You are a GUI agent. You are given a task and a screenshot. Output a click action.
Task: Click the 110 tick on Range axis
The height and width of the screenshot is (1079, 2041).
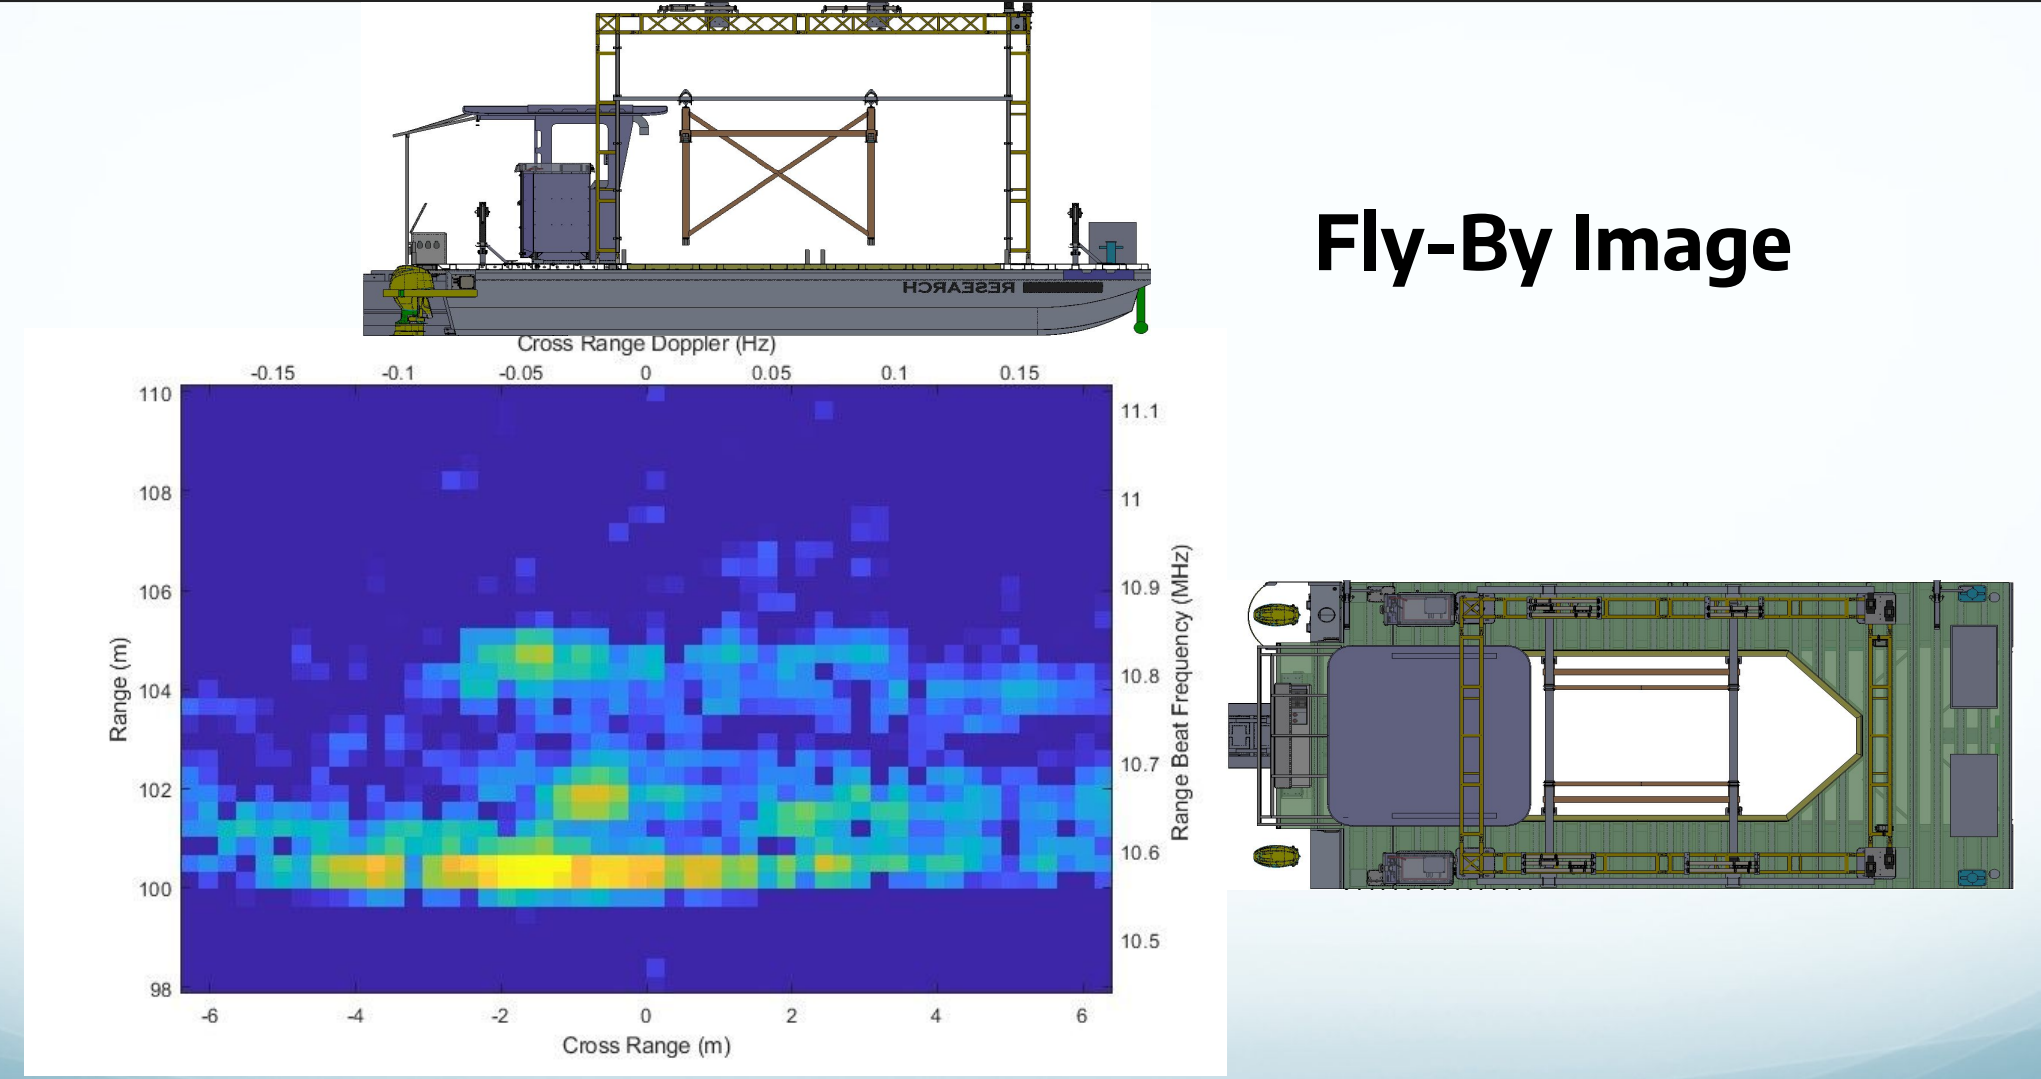[x=155, y=394]
